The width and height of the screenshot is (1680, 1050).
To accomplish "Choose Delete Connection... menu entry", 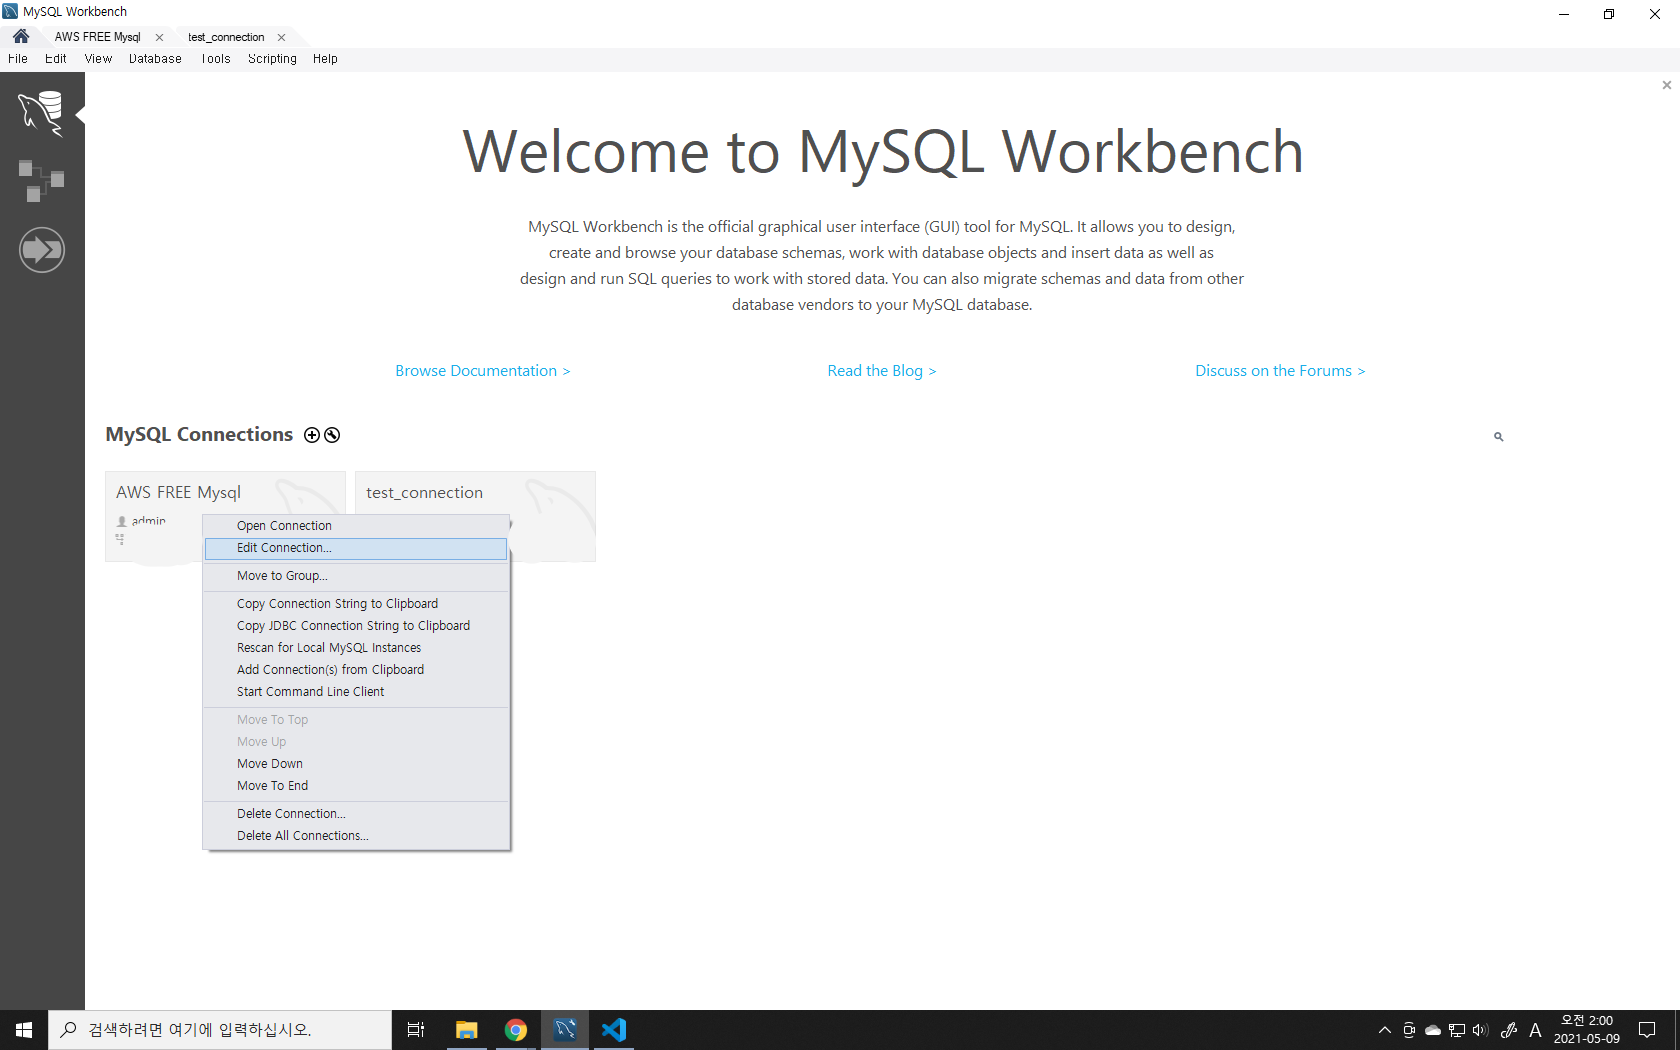I will click(356, 814).
